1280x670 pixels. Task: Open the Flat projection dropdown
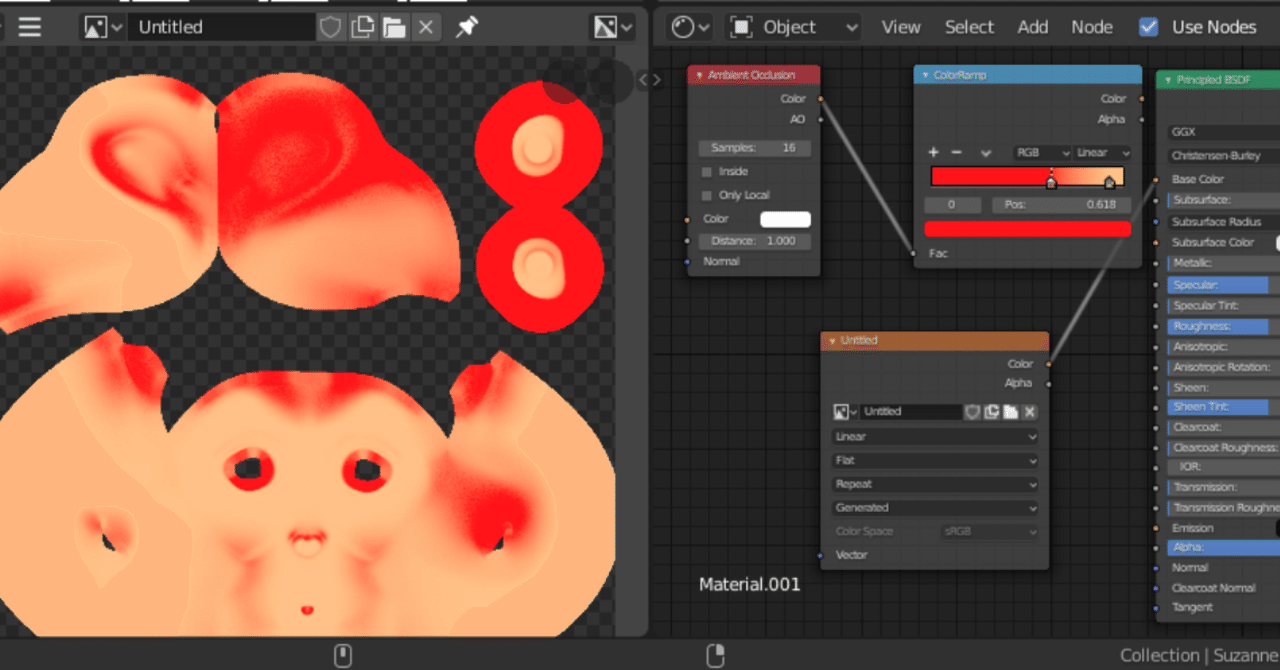(x=935, y=461)
